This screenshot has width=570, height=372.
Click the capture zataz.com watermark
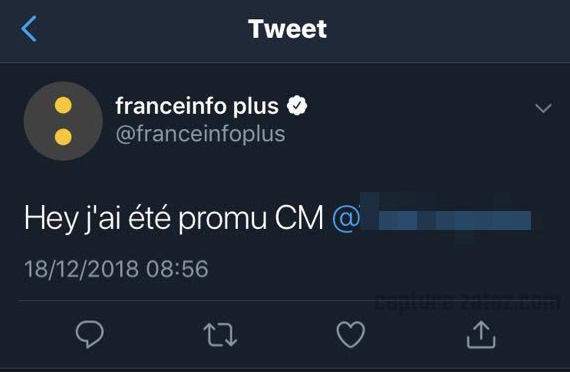pos(467,301)
